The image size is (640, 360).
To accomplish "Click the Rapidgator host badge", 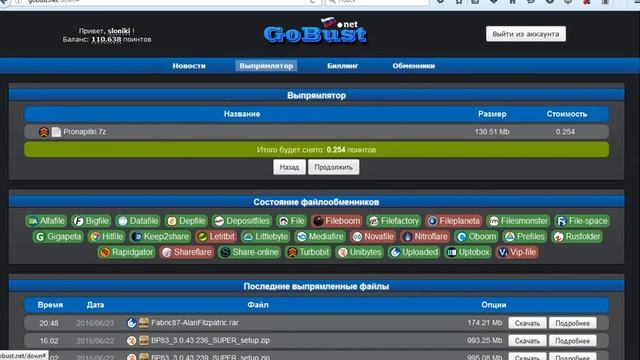I will (127, 252).
